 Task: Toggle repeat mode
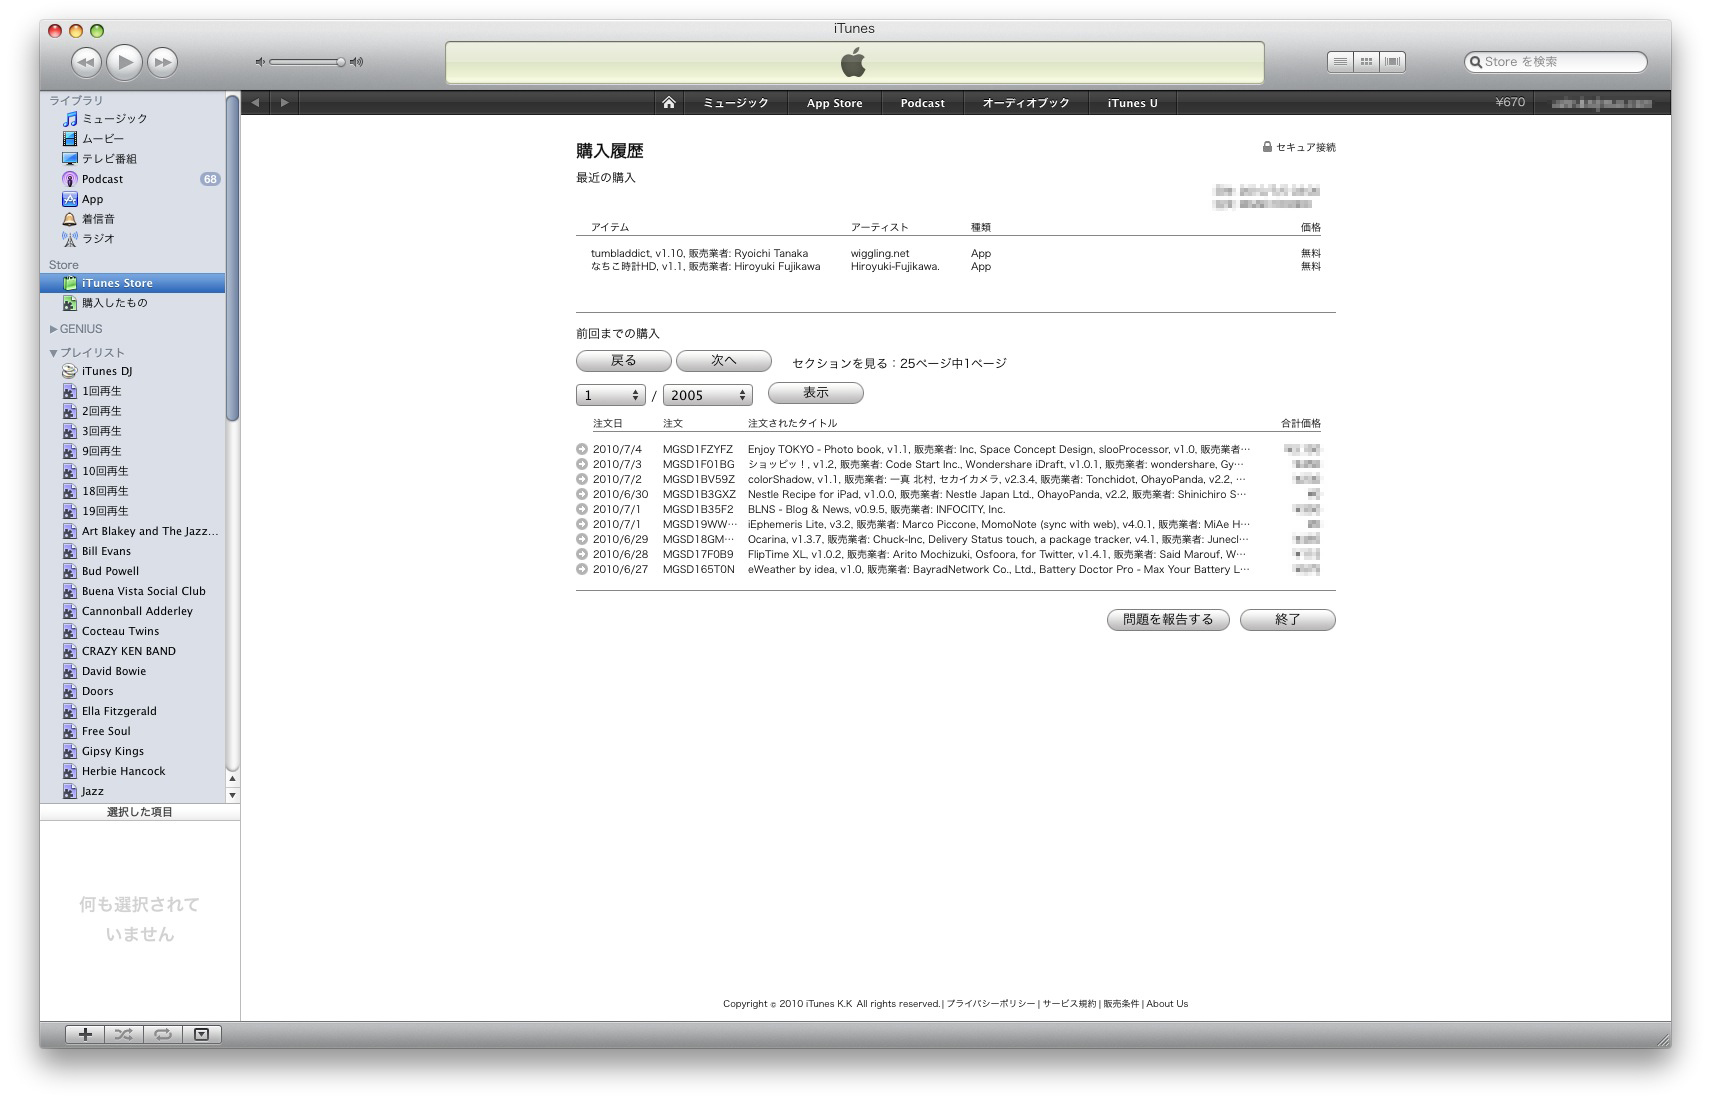point(162,1034)
